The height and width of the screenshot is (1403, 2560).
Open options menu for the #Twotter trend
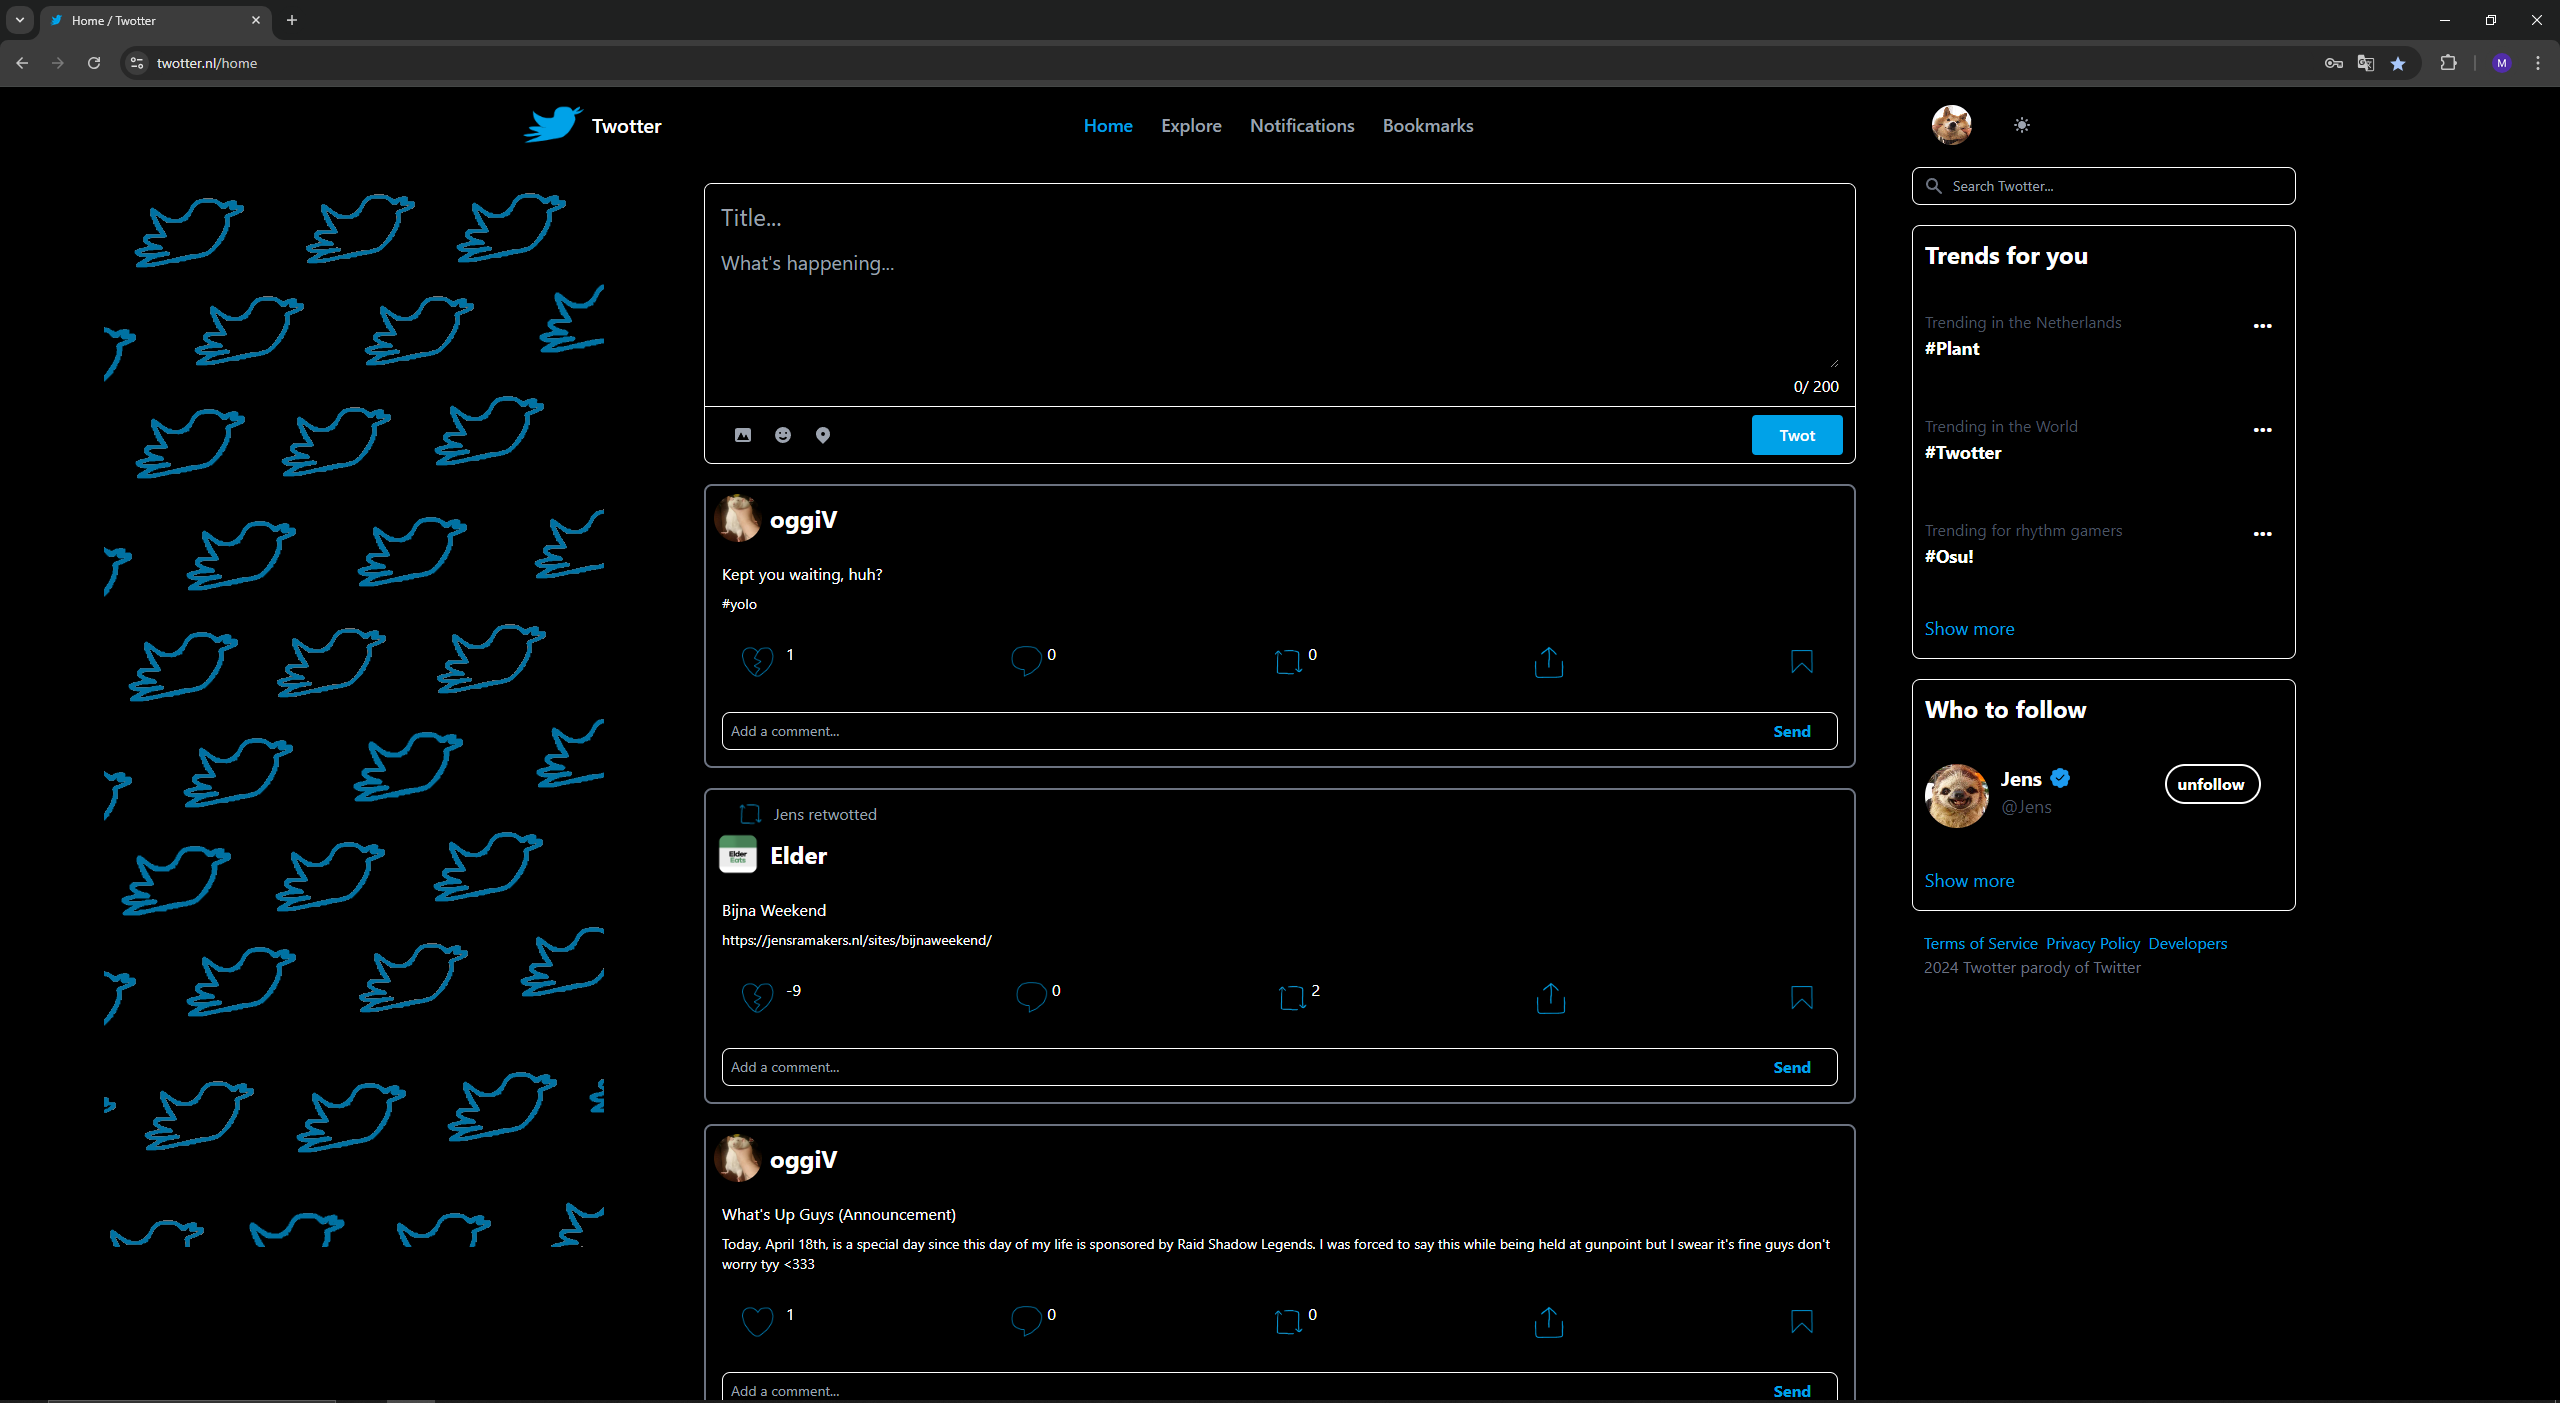pos(2262,429)
